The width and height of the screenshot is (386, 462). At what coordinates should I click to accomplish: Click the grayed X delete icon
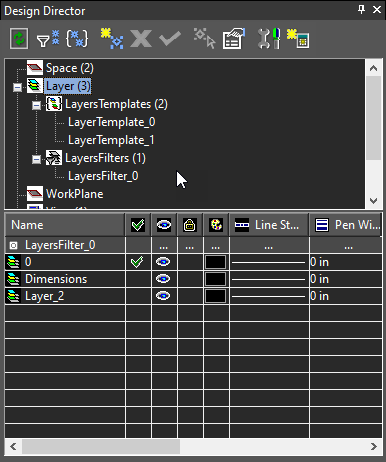[141, 39]
